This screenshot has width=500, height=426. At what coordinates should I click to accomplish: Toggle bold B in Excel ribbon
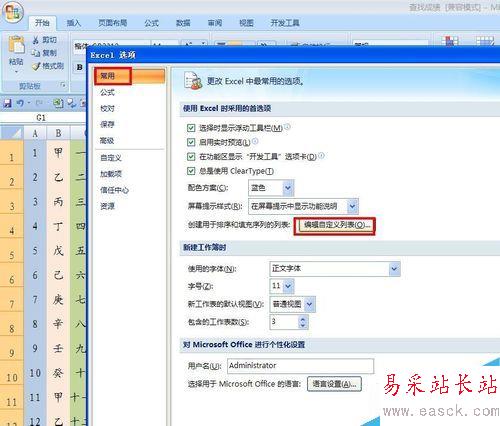click(80, 67)
